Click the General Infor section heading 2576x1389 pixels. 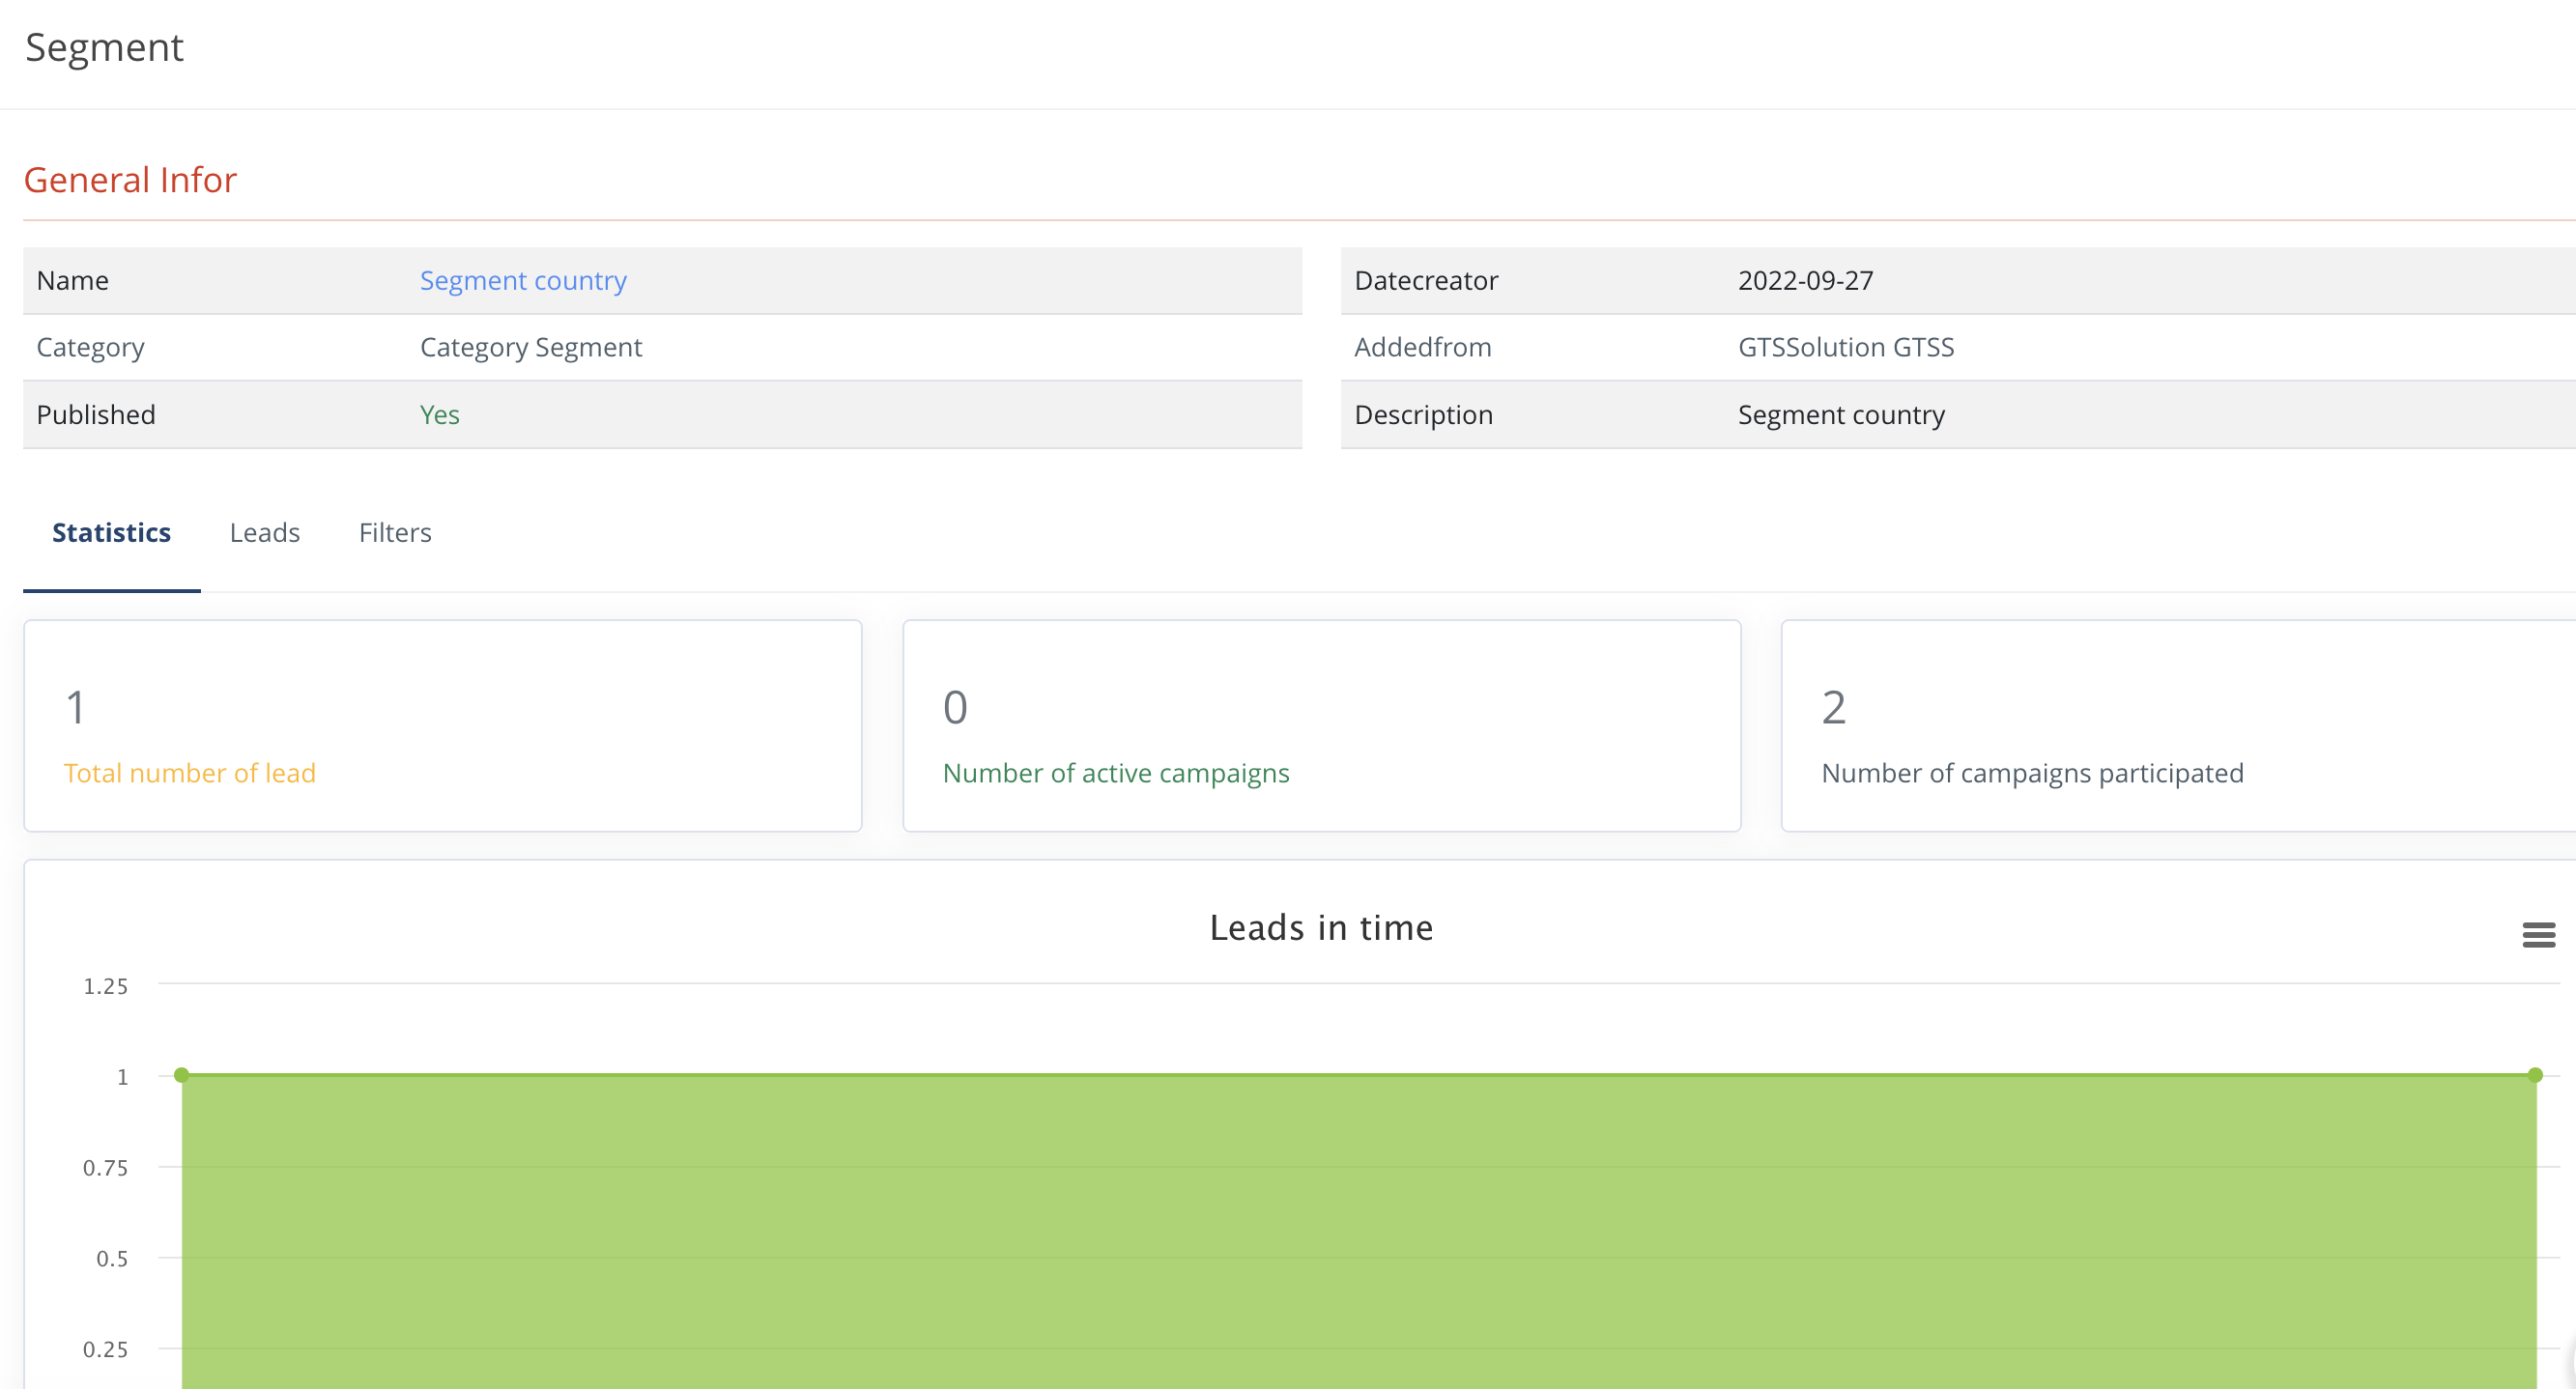[x=130, y=180]
